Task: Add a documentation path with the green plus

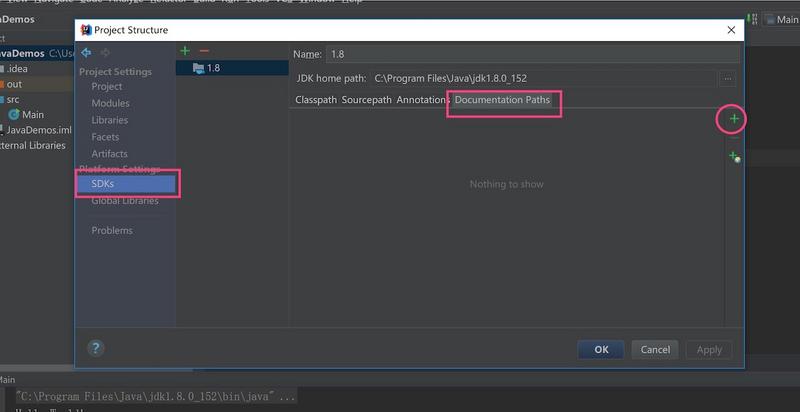Action: [x=734, y=119]
